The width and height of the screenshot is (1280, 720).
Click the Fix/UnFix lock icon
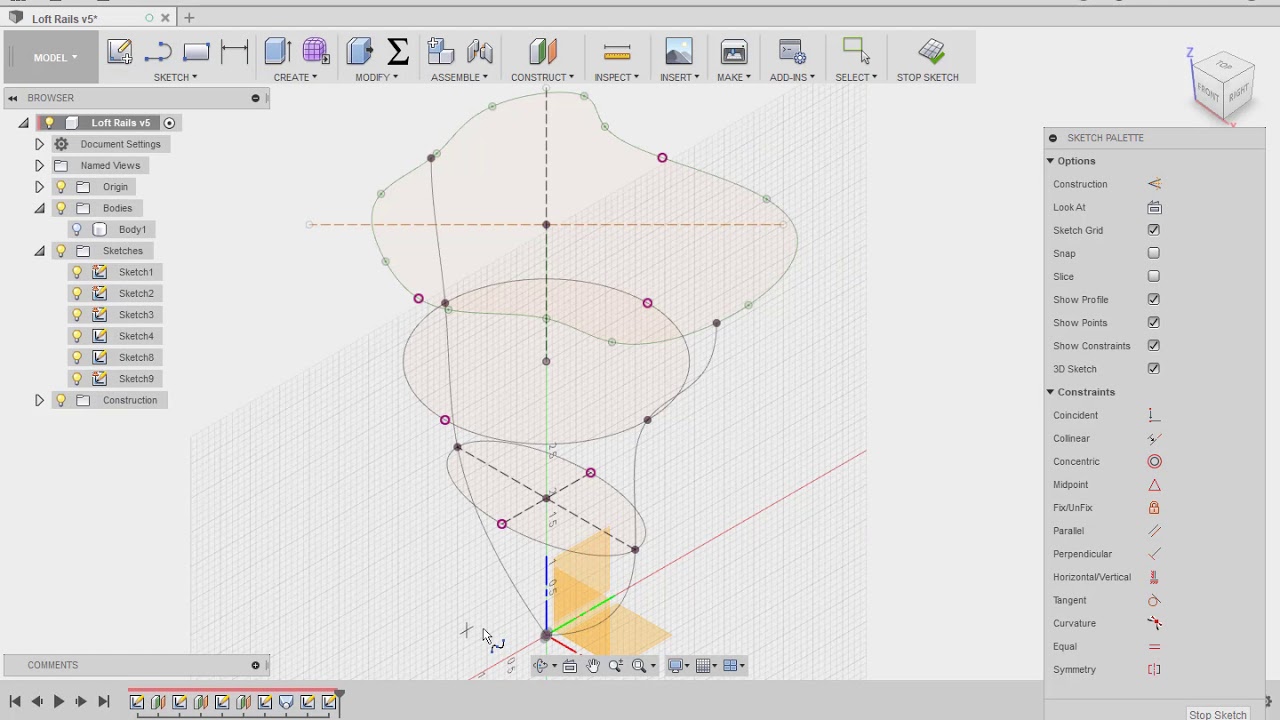pos(1154,507)
